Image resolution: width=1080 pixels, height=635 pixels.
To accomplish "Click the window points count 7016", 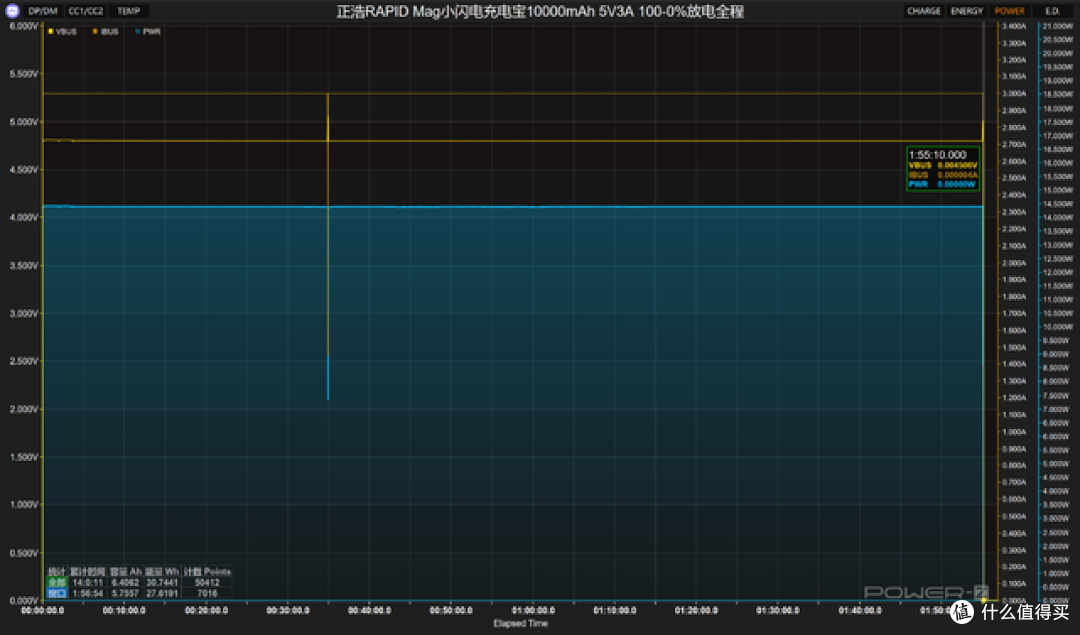I will pyautogui.click(x=207, y=593).
